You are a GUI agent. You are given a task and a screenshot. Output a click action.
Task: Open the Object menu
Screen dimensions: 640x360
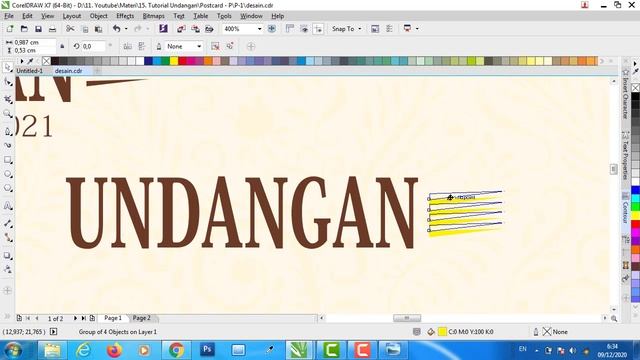[x=98, y=16]
